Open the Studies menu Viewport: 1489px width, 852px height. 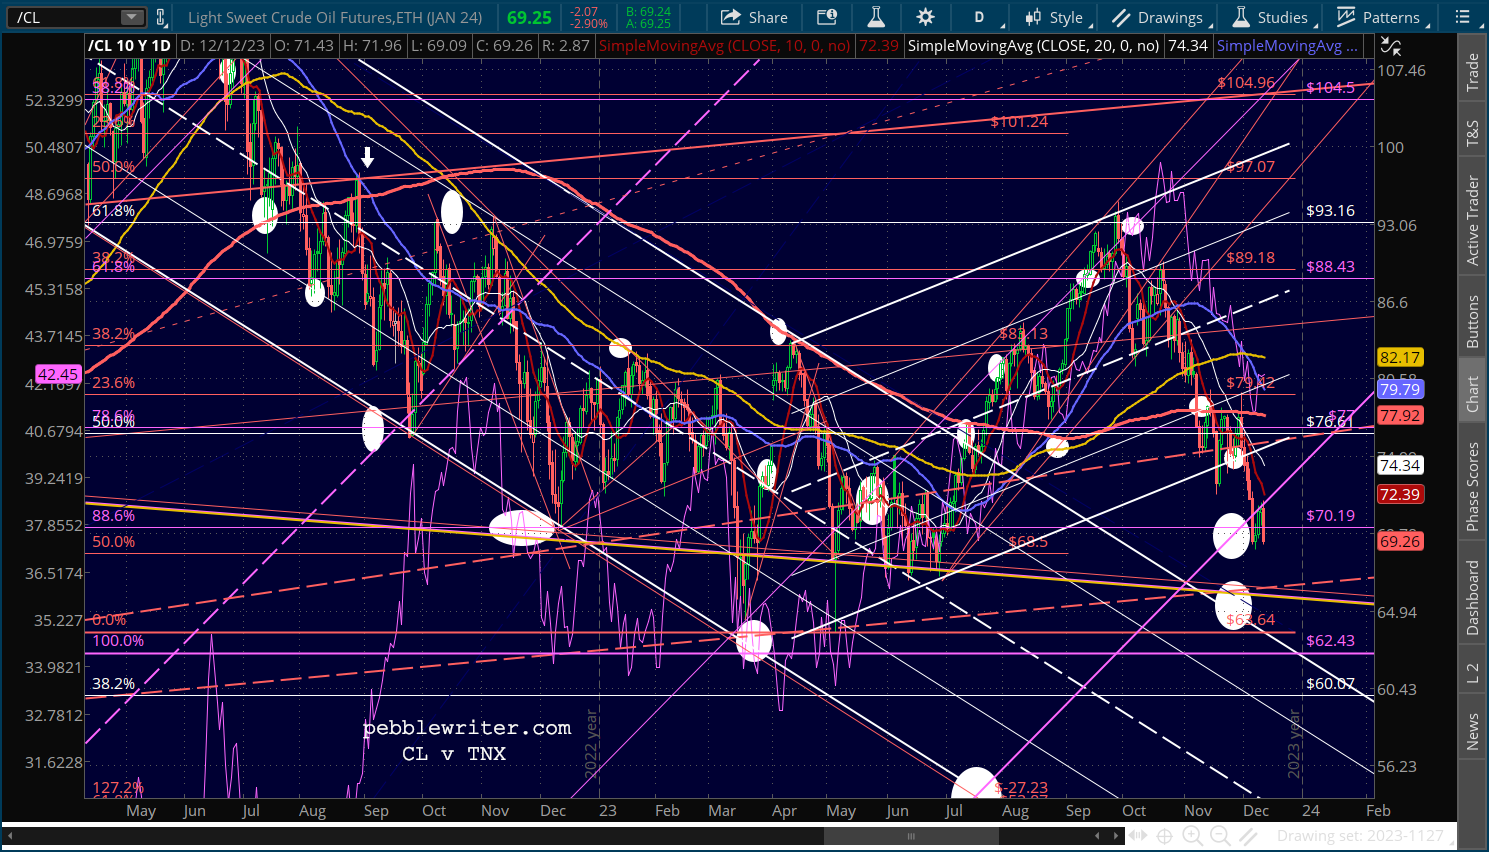[x=1272, y=17]
